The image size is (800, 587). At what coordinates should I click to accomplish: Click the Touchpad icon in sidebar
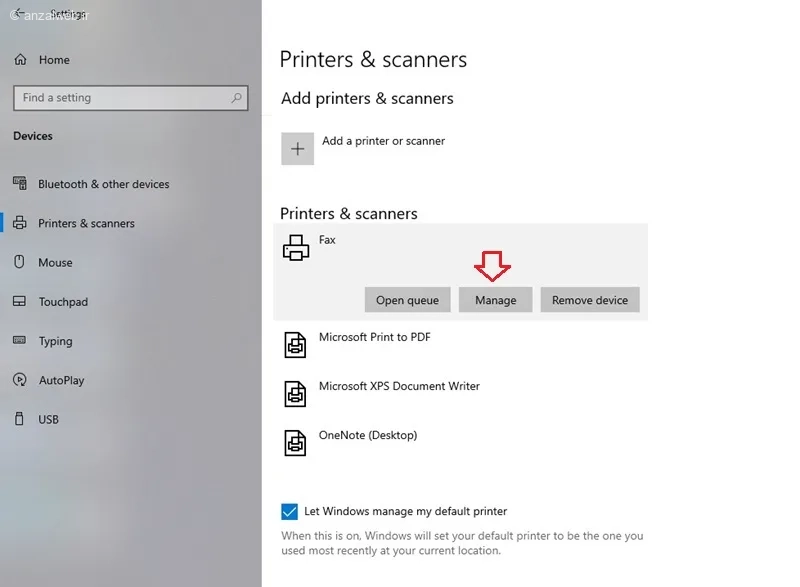19,301
